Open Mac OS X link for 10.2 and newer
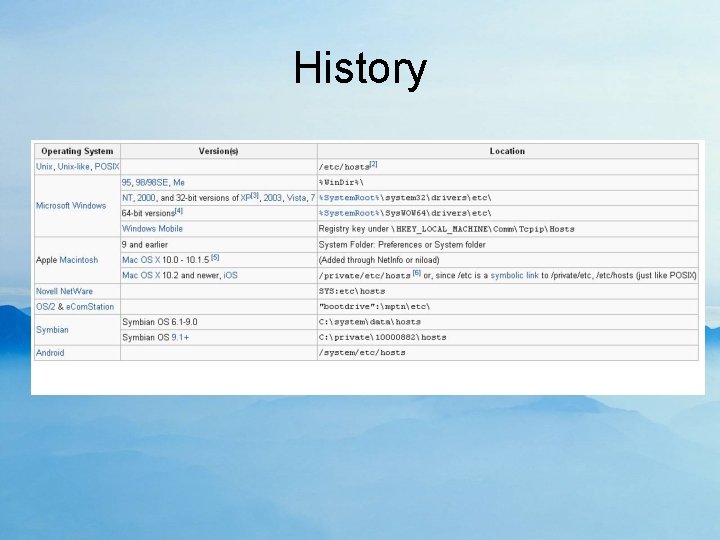This screenshot has width=720, height=540. [x=141, y=276]
